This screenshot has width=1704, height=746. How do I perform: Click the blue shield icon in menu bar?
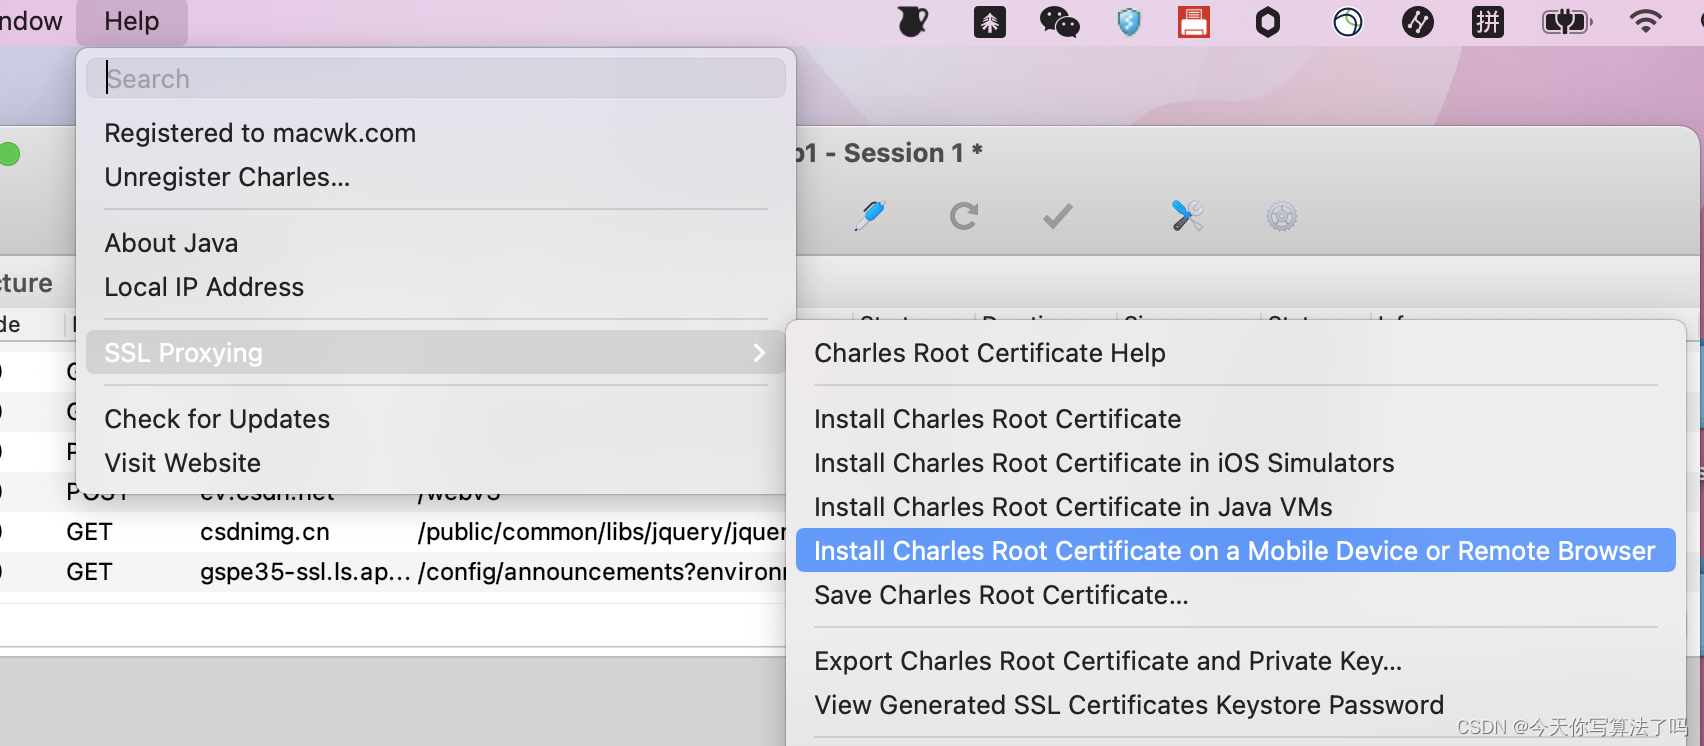[x=1129, y=22]
